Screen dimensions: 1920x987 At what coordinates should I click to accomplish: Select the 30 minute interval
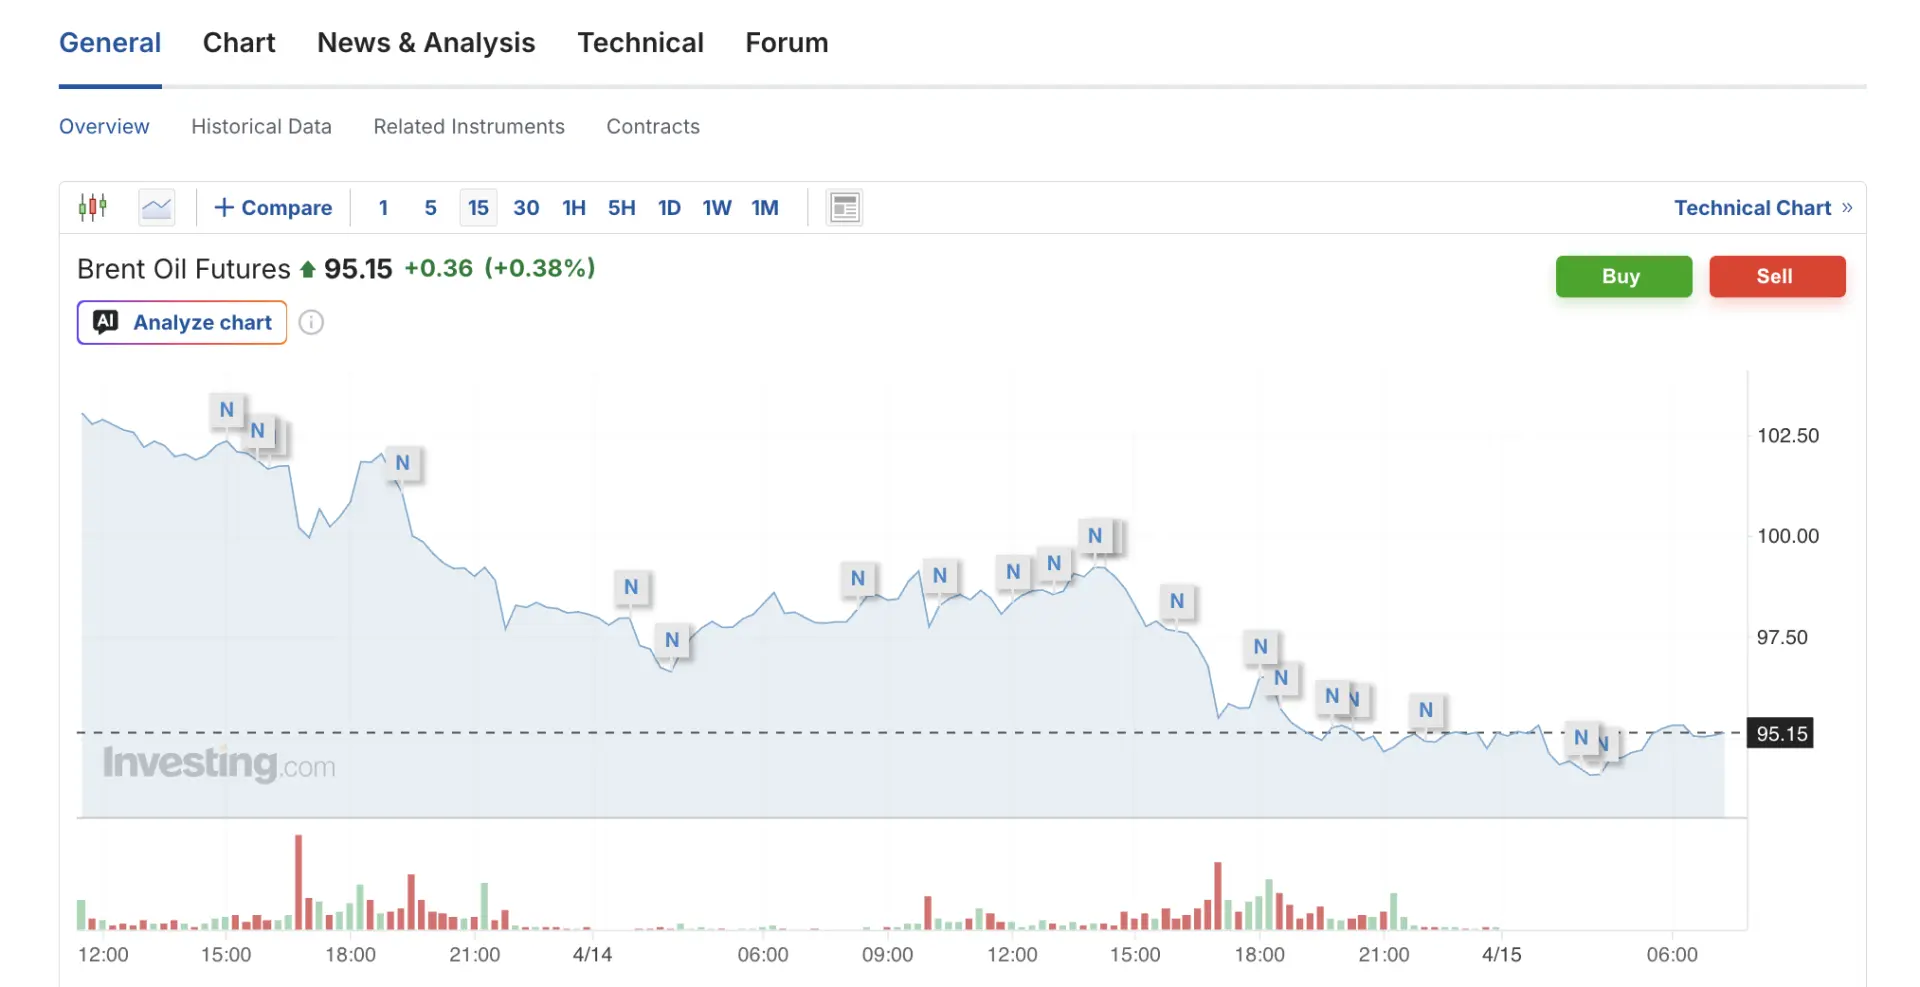tap(526, 207)
